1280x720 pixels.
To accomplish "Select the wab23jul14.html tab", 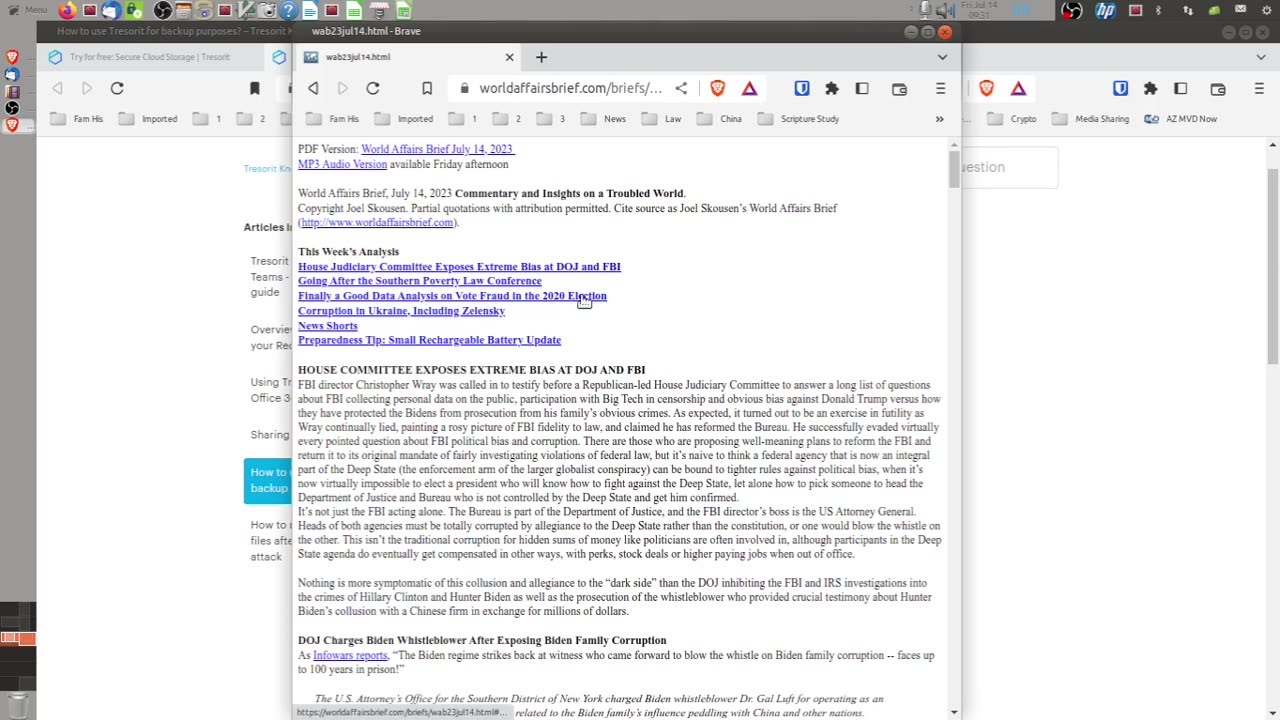I will tap(409, 57).
